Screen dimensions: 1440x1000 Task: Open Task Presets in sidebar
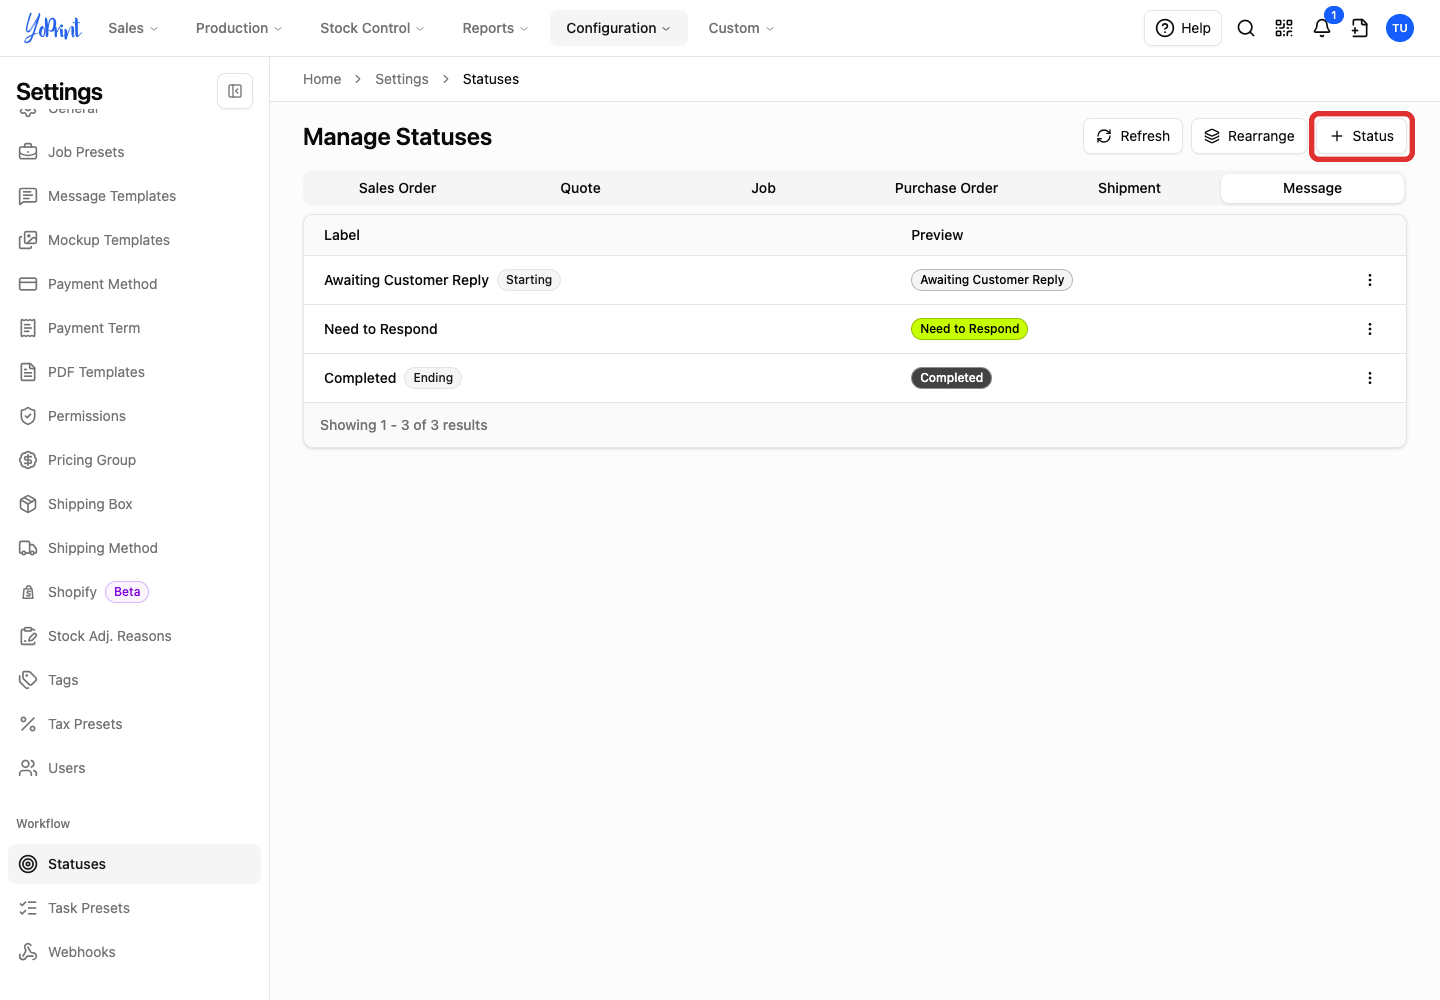(x=134, y=908)
